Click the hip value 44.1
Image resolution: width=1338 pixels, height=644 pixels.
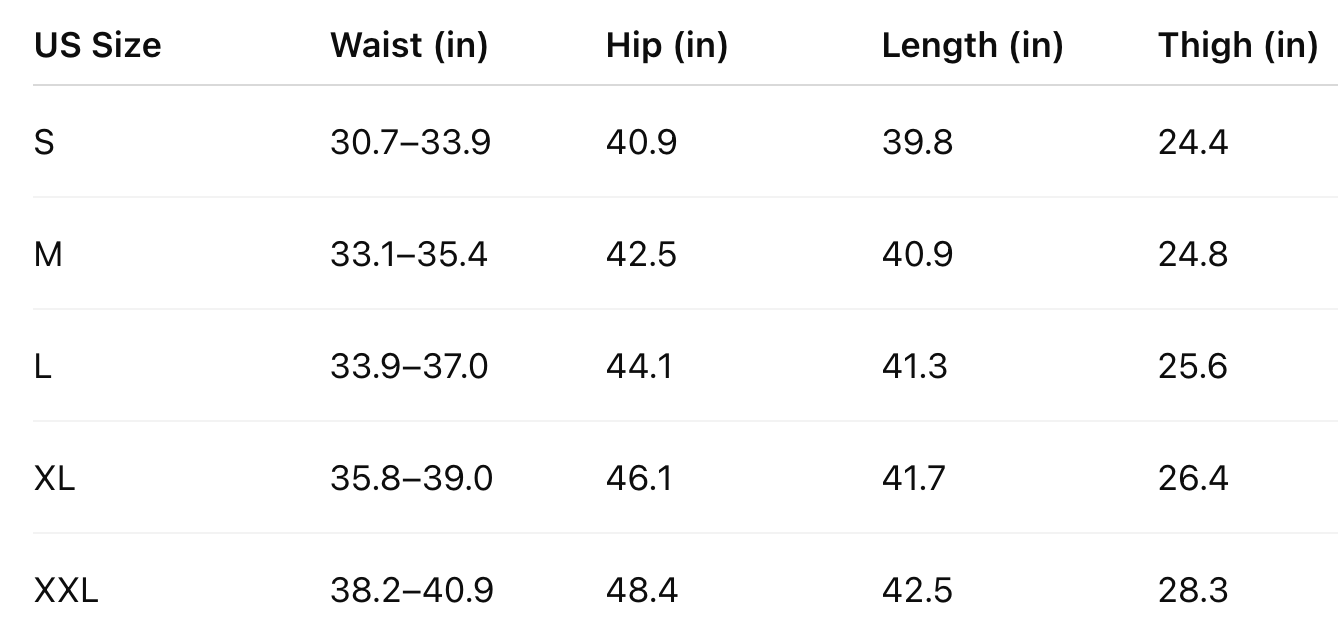639,366
